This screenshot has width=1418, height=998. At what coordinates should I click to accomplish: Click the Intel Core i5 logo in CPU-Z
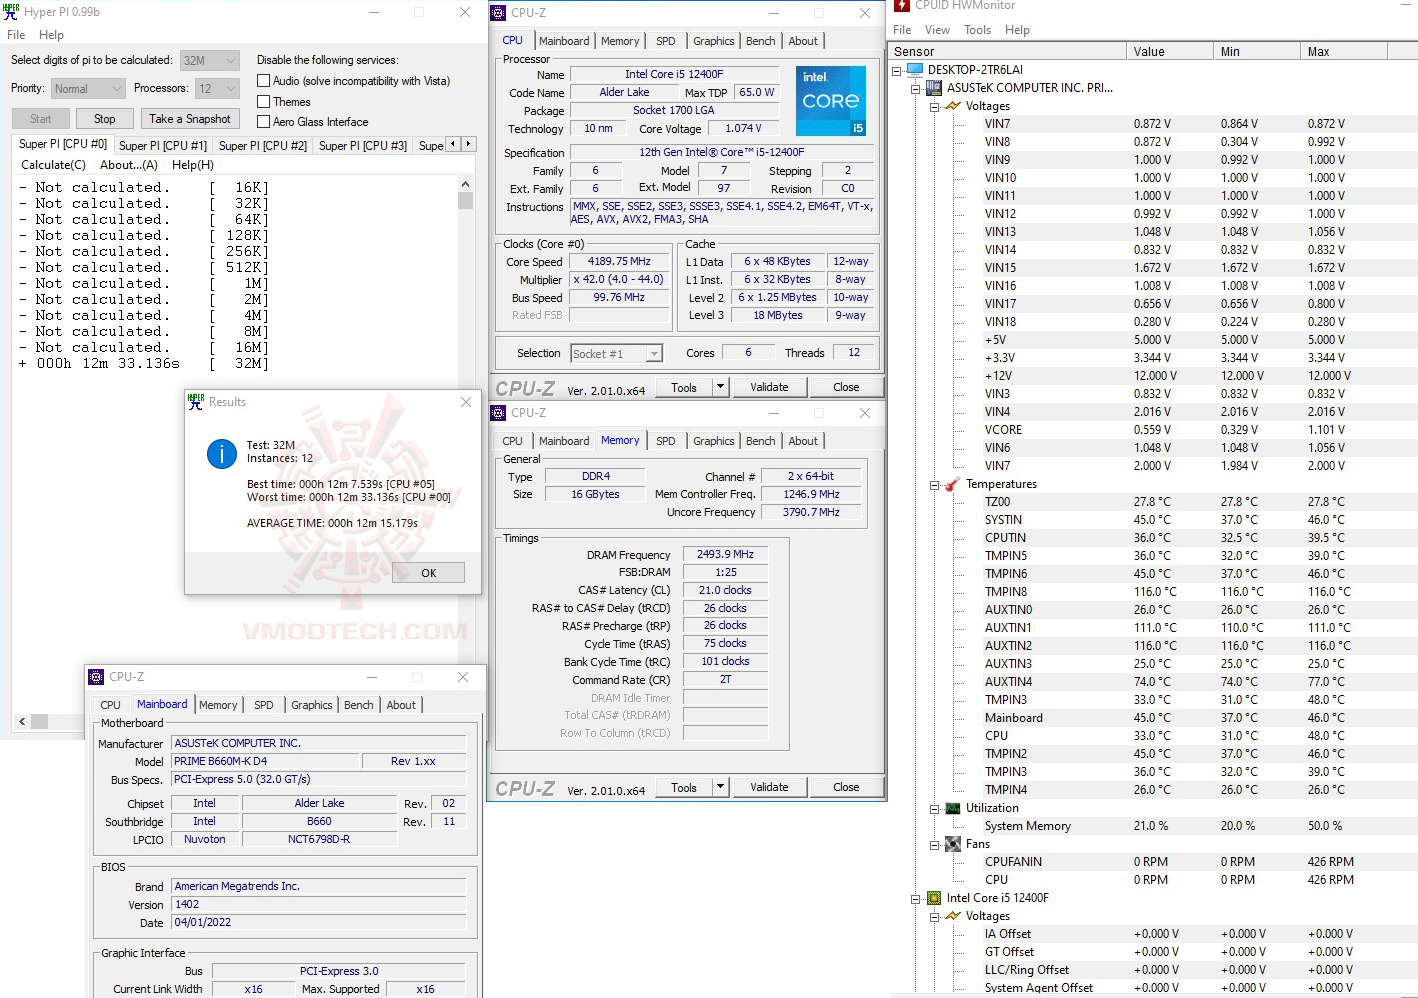click(x=830, y=100)
